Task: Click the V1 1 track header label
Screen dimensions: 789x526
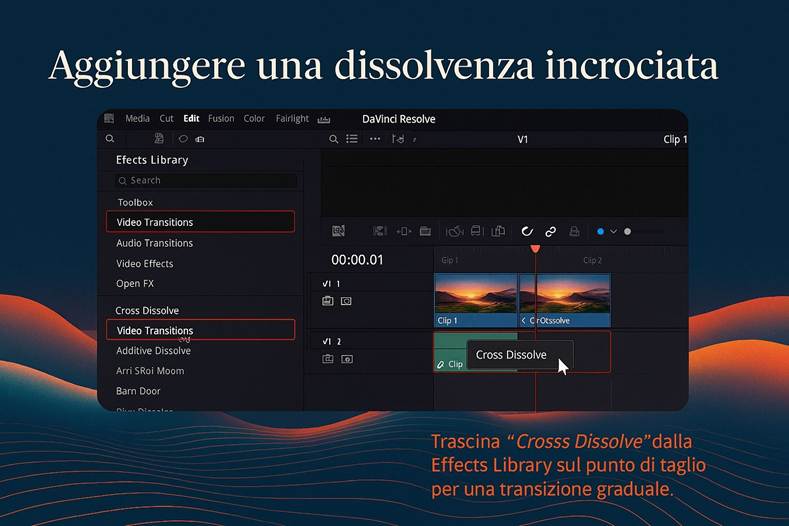Action: [x=332, y=284]
